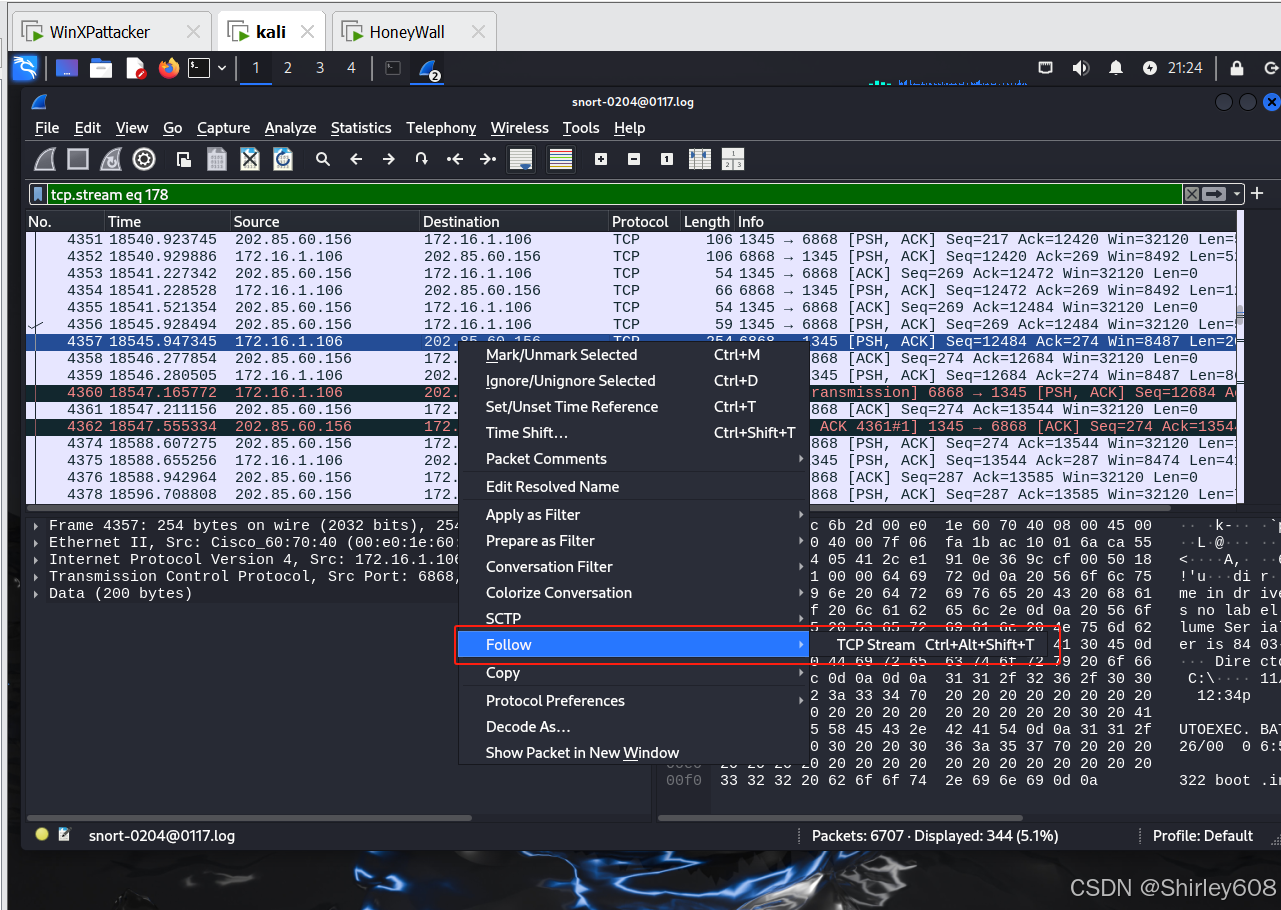Expand Ethernet II details row
The width and height of the screenshot is (1281, 910).
click(x=36, y=543)
